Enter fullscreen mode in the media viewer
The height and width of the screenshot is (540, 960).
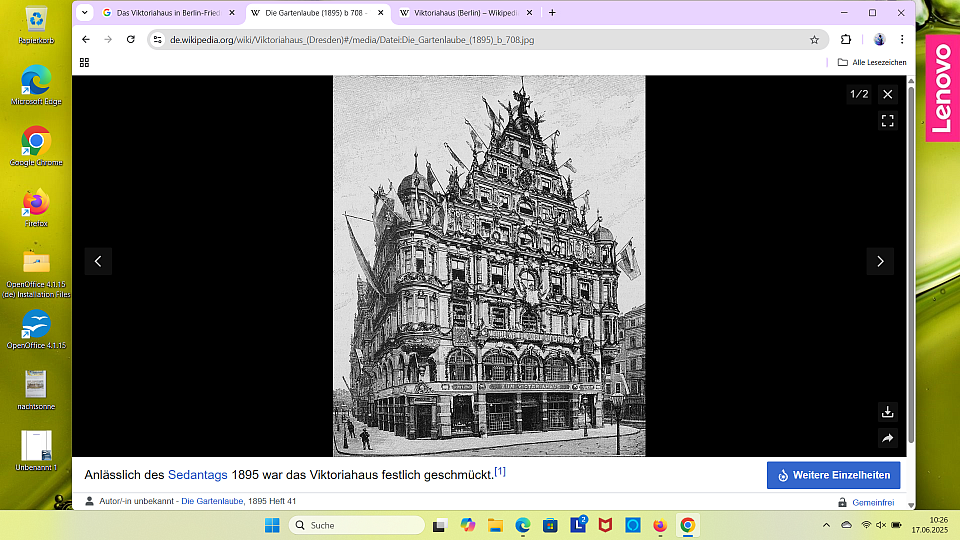pos(887,121)
